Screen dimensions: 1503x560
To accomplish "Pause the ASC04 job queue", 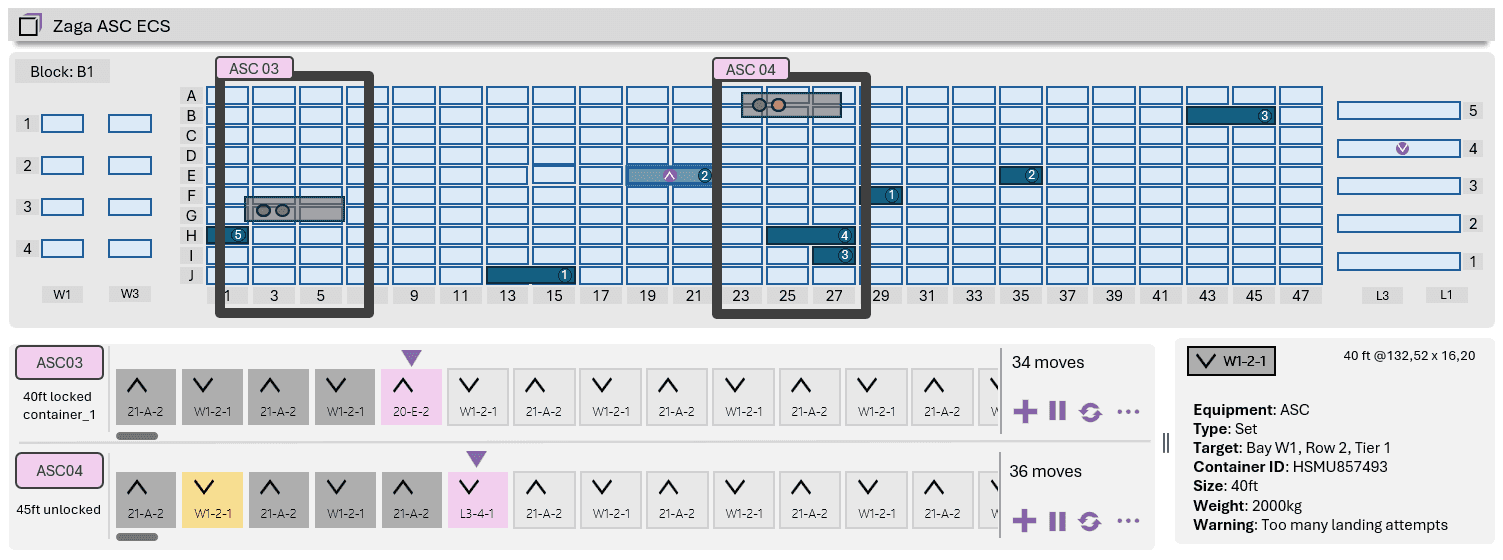I will tap(1057, 521).
